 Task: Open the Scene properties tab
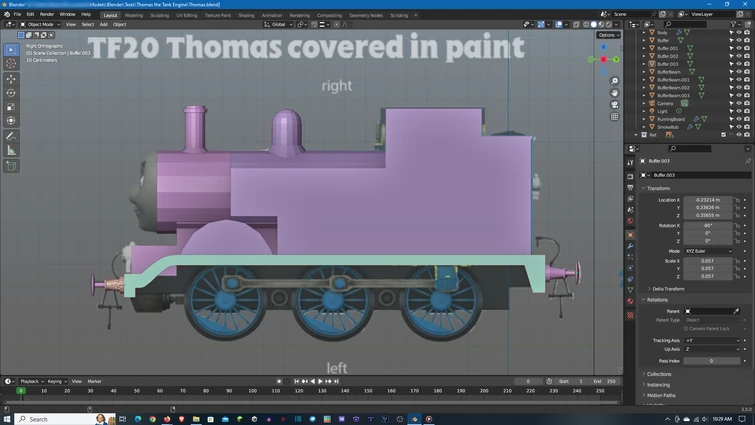click(x=630, y=210)
